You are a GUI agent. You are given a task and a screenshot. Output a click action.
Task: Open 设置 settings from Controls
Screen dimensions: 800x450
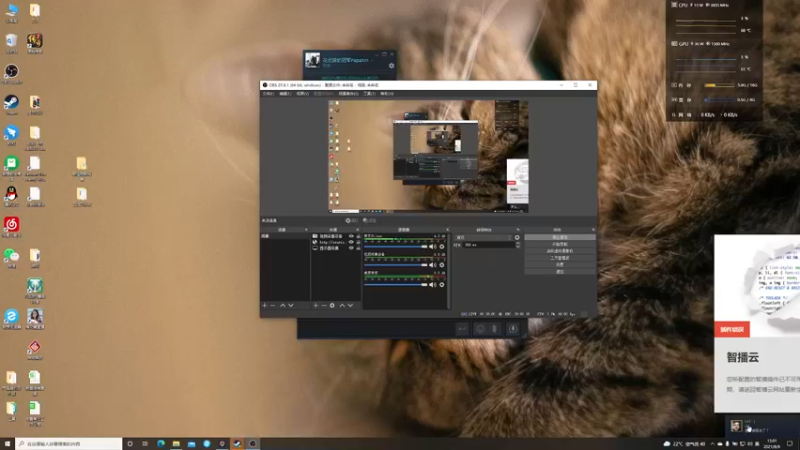tap(560, 265)
